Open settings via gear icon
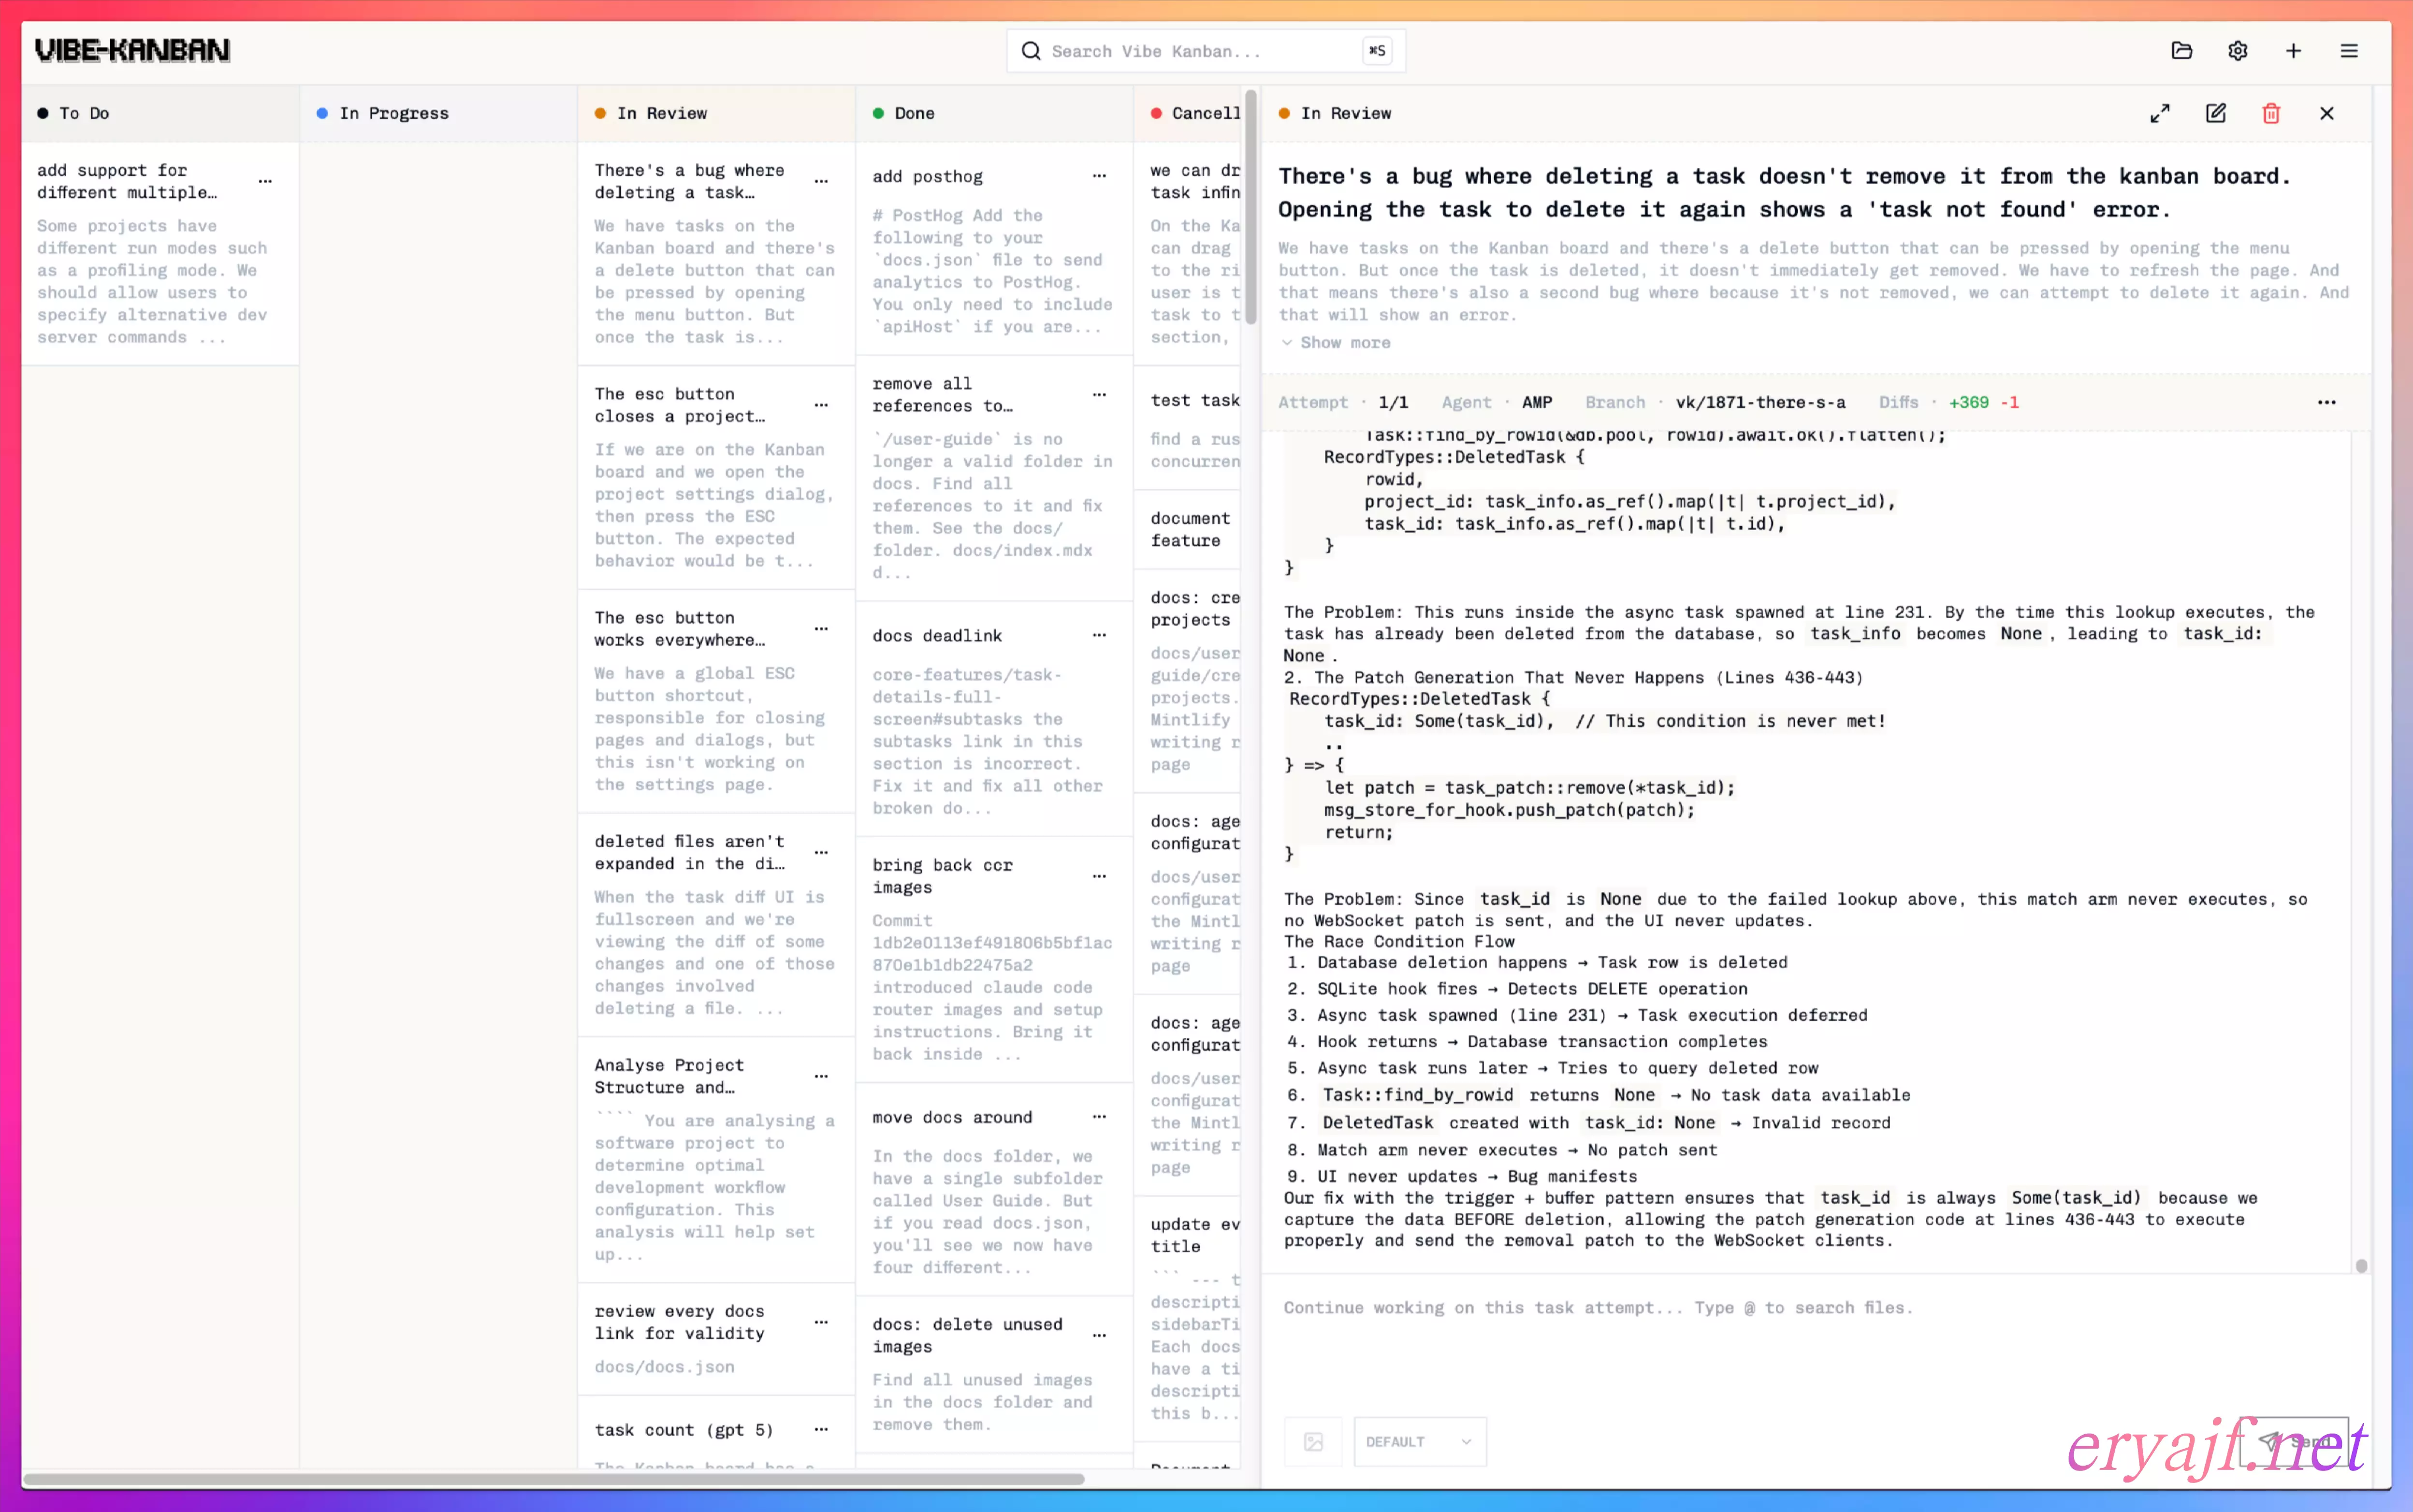Image resolution: width=2413 pixels, height=1512 pixels. 2237,51
